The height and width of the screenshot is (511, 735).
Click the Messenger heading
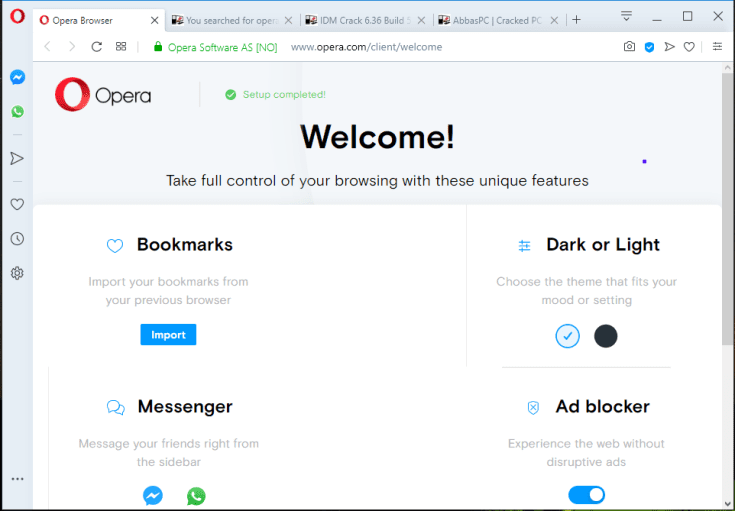pyautogui.click(x=185, y=406)
